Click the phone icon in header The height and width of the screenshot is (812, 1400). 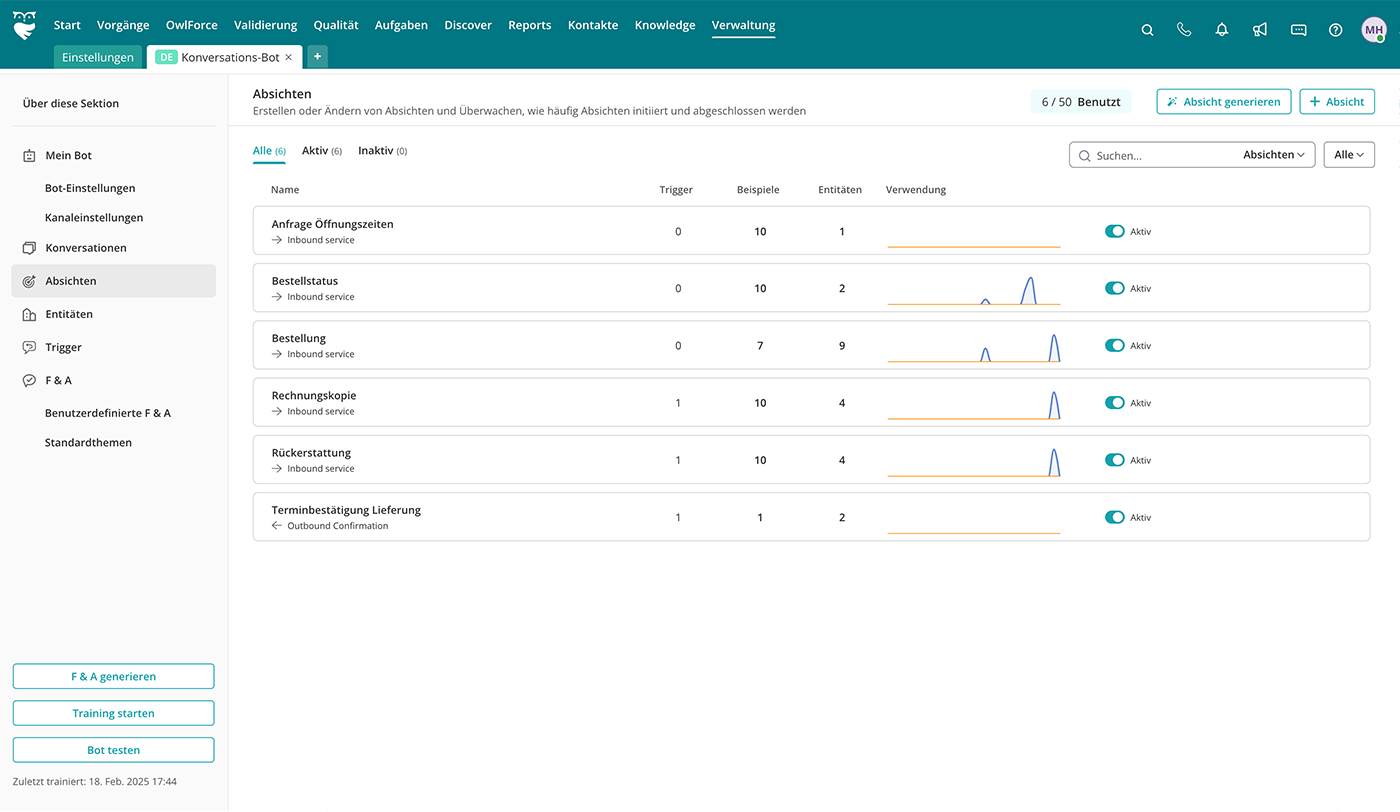pos(1184,30)
